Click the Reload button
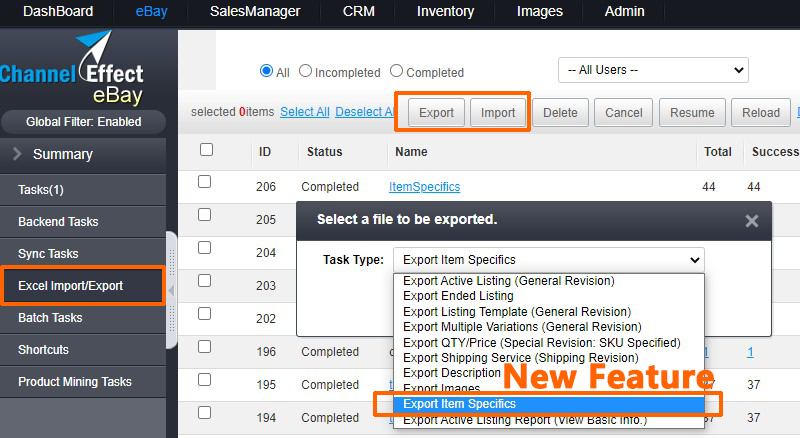This screenshot has width=800, height=438. click(761, 112)
